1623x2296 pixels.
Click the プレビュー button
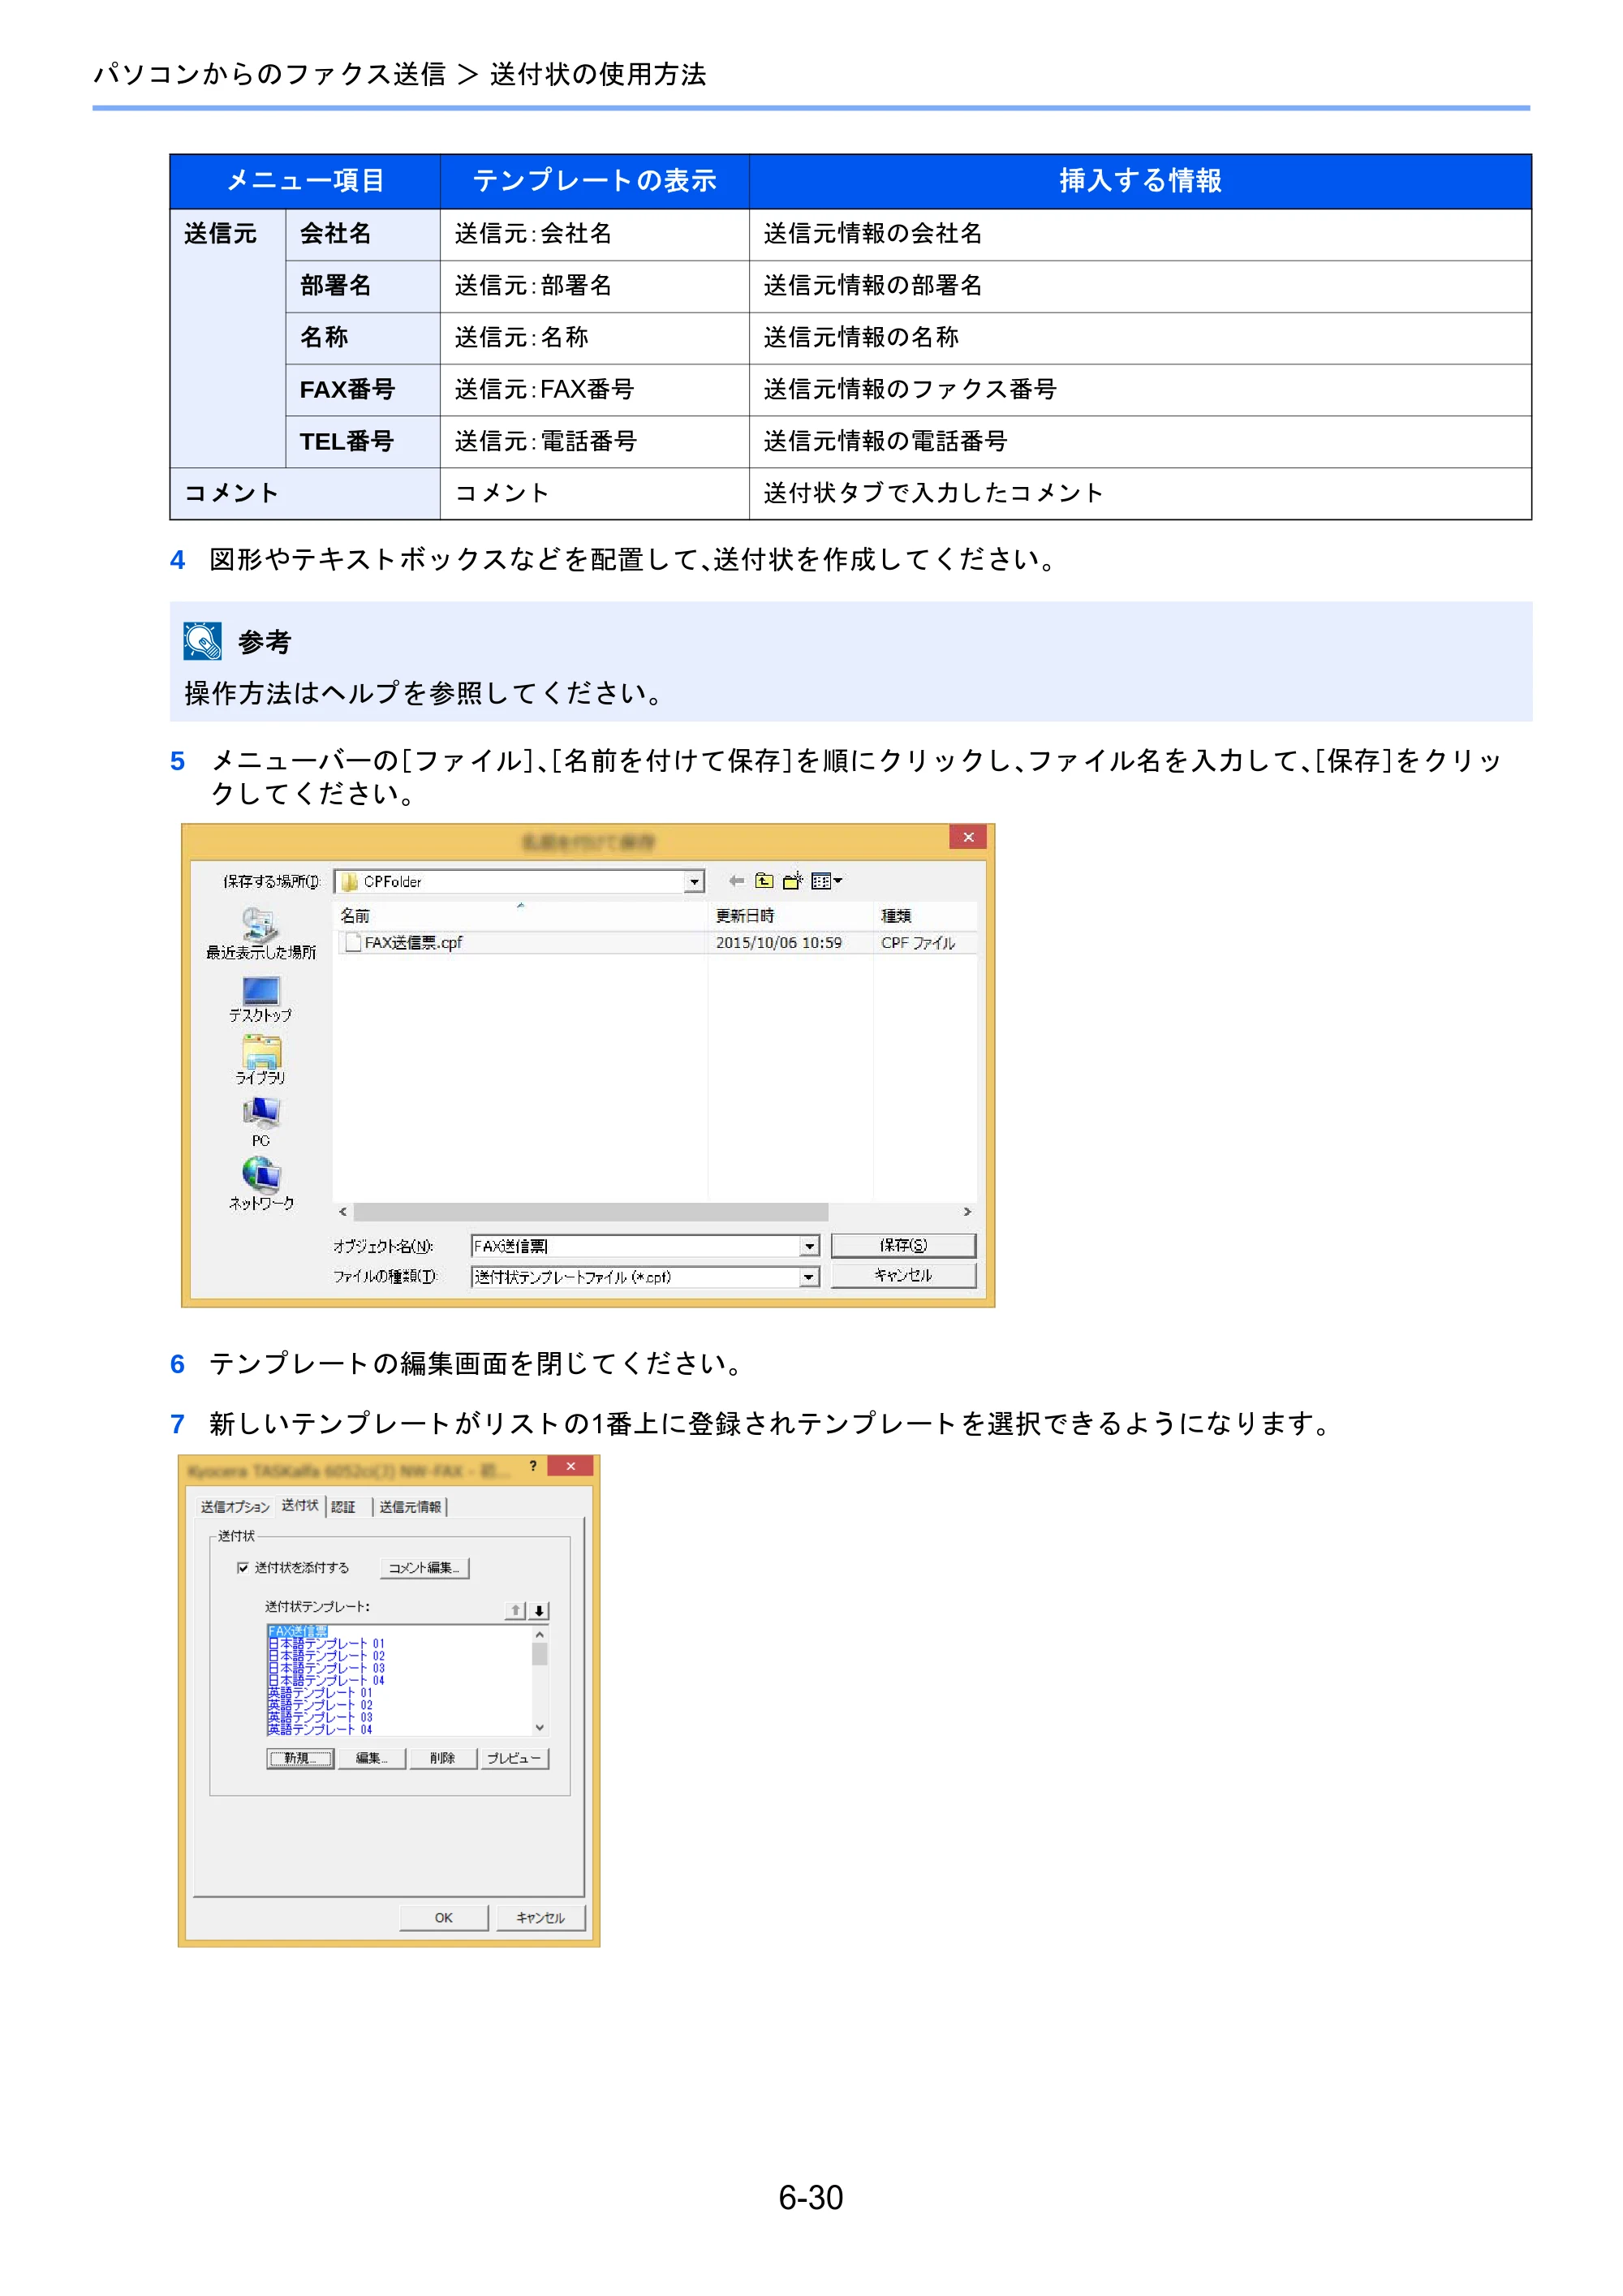pyautogui.click(x=514, y=1758)
